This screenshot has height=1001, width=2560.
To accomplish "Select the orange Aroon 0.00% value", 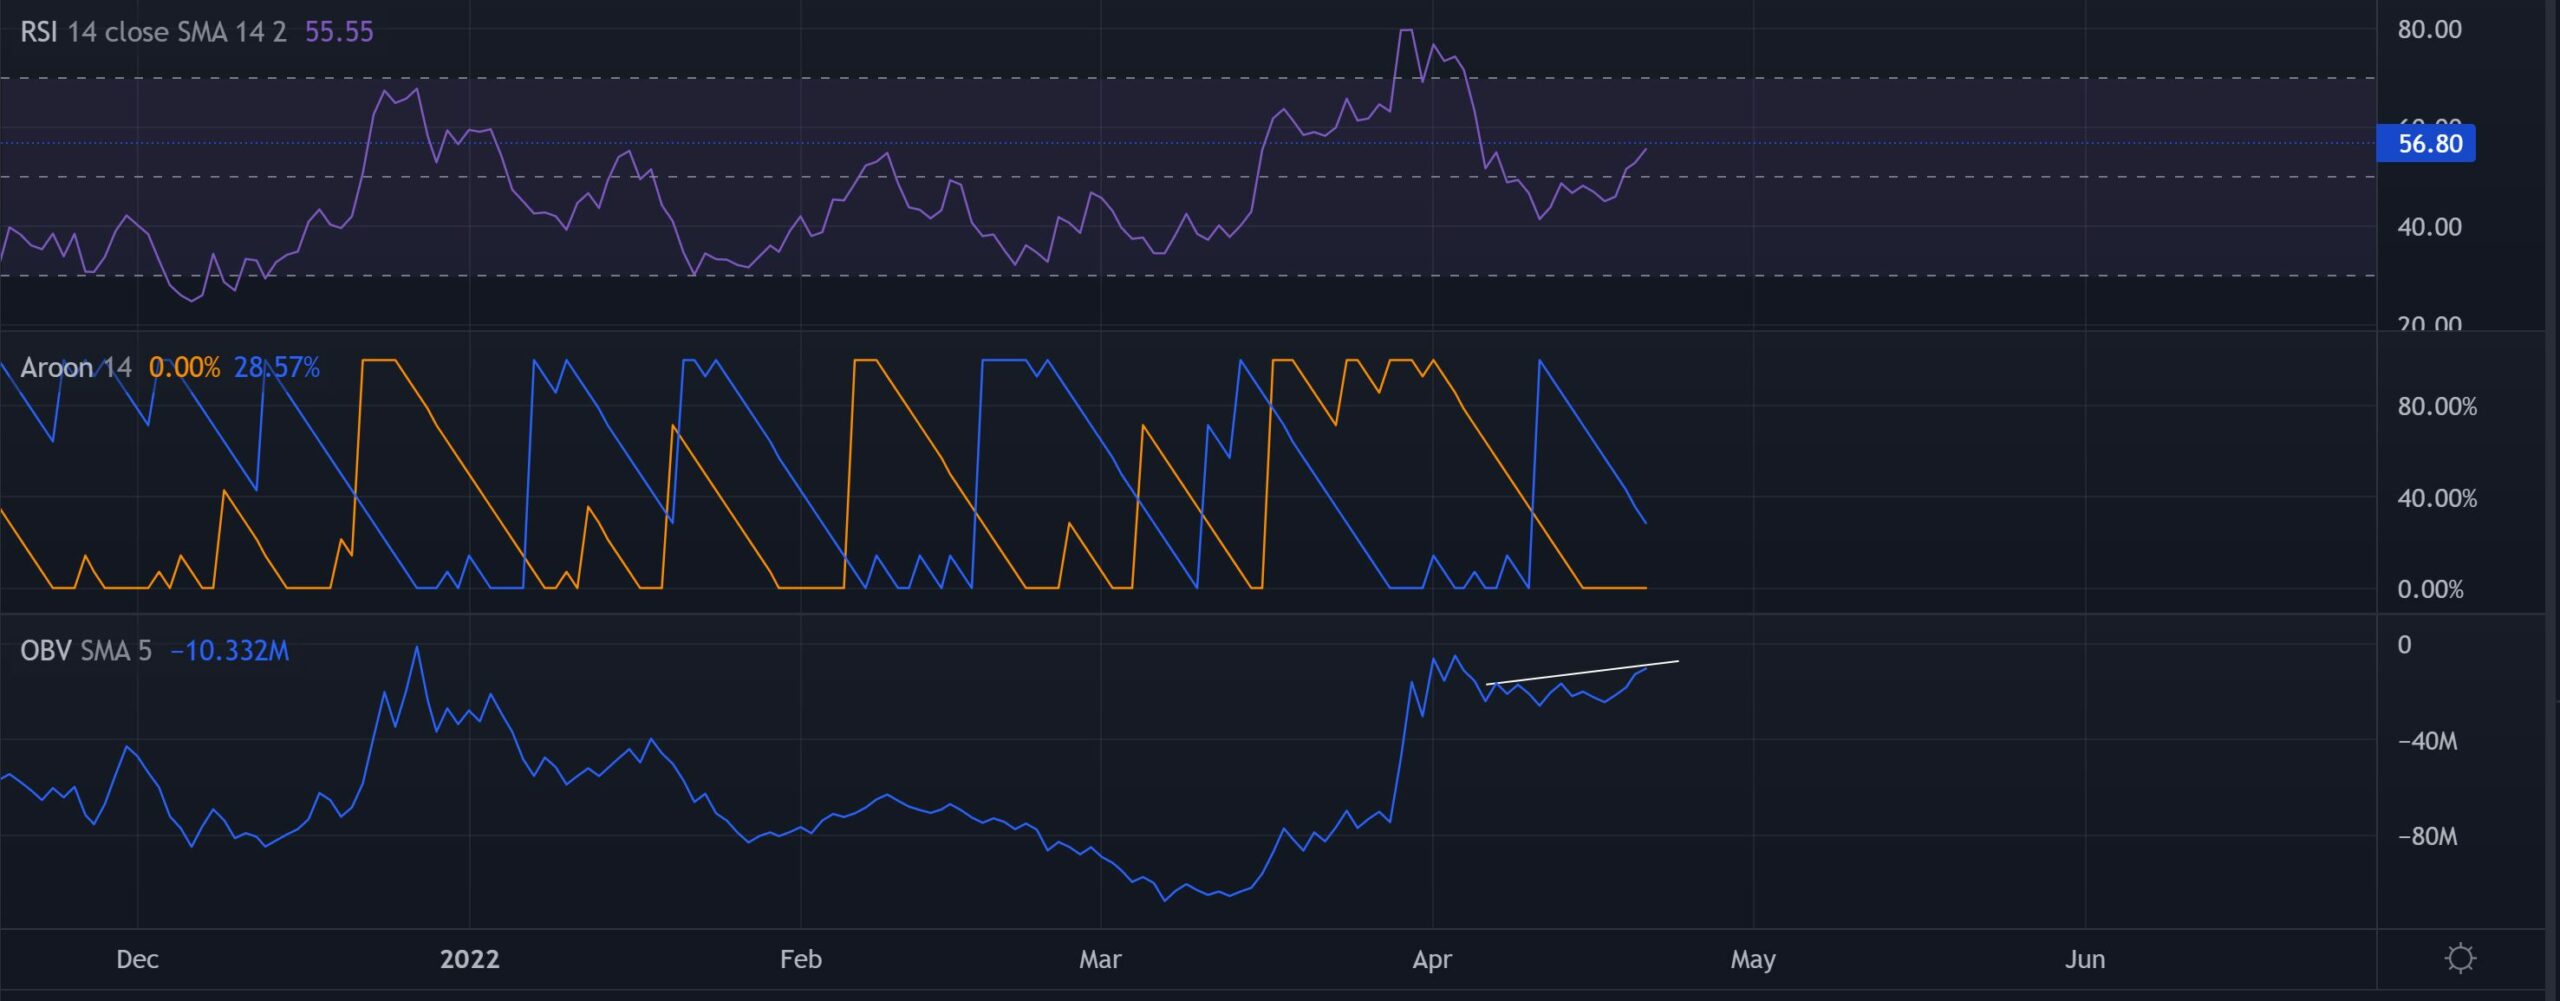I will pos(184,368).
